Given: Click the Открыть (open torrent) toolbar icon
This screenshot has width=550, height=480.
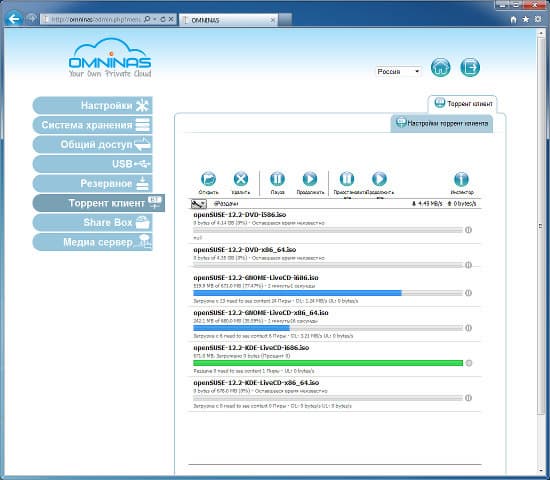Looking at the screenshot, I should pyautogui.click(x=208, y=179).
